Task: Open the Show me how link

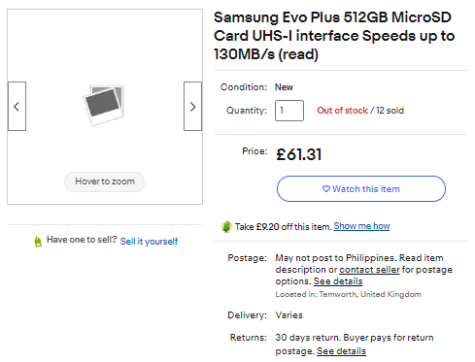Action: pyautogui.click(x=362, y=226)
